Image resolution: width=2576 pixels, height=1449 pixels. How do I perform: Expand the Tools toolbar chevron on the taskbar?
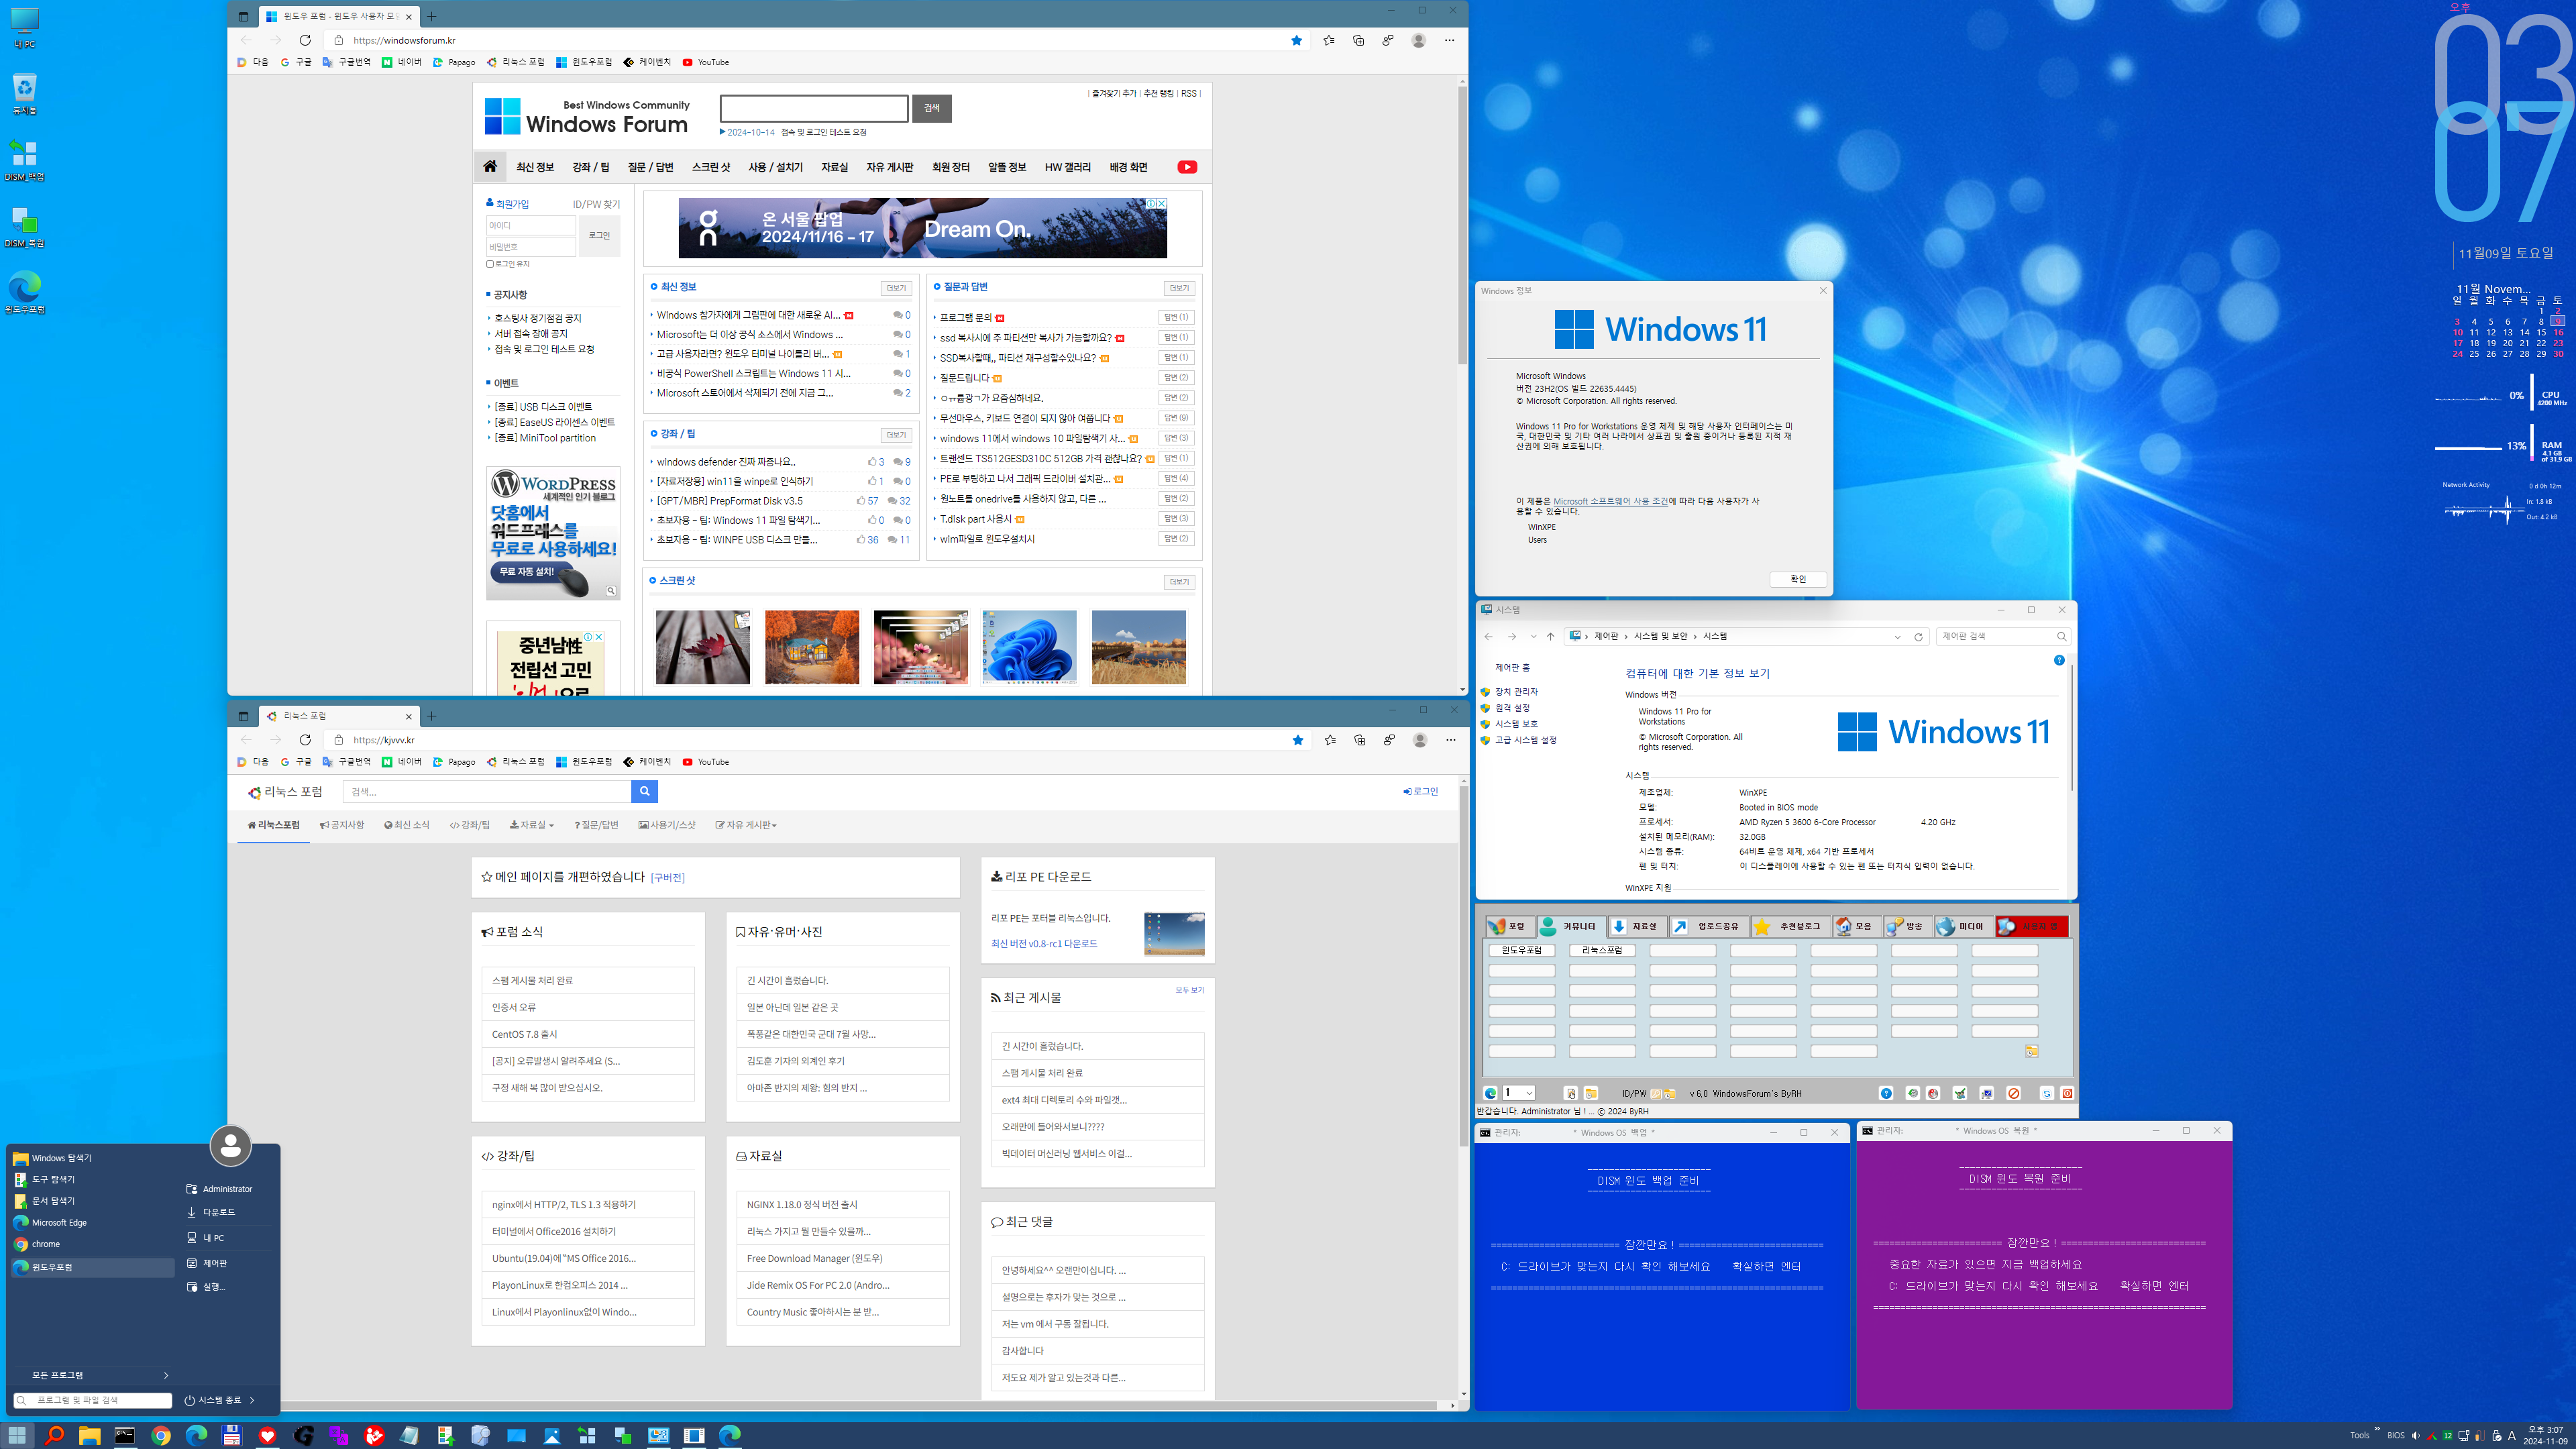(x=2377, y=1429)
